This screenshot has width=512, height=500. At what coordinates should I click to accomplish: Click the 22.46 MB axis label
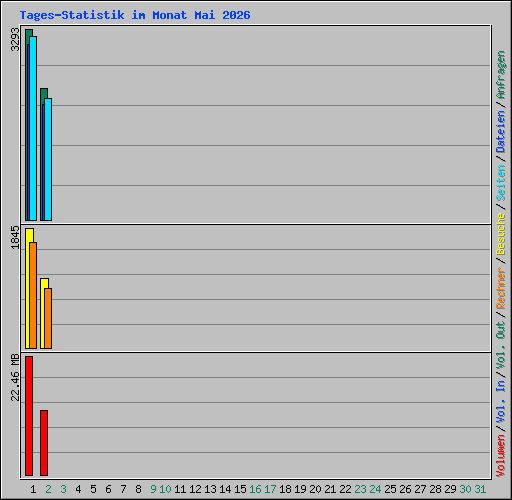click(x=15, y=378)
